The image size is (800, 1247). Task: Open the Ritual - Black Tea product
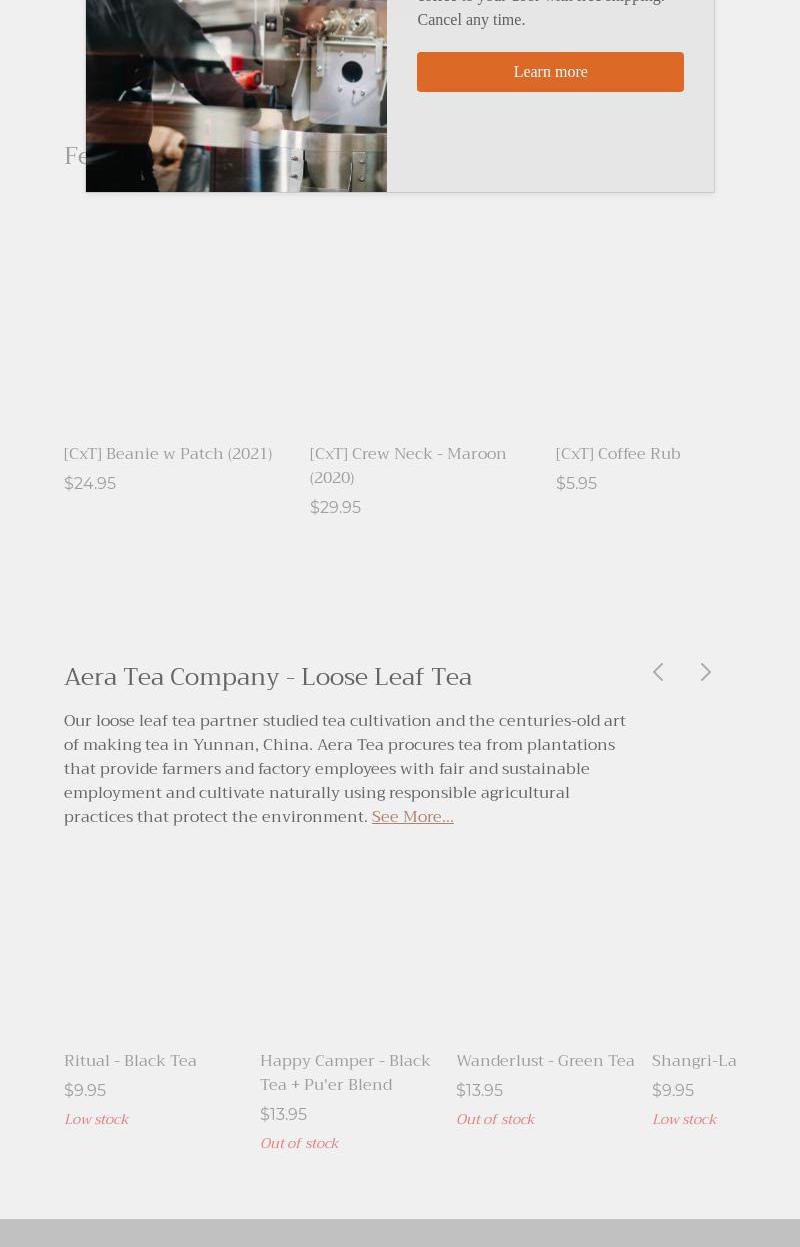point(130,1061)
